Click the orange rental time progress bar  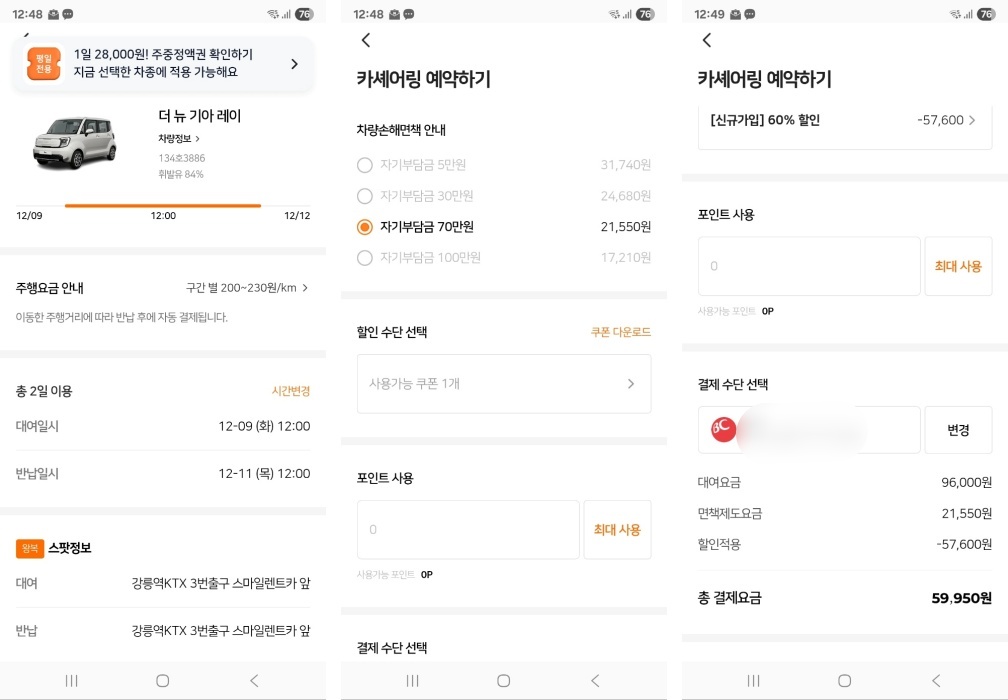click(163, 206)
